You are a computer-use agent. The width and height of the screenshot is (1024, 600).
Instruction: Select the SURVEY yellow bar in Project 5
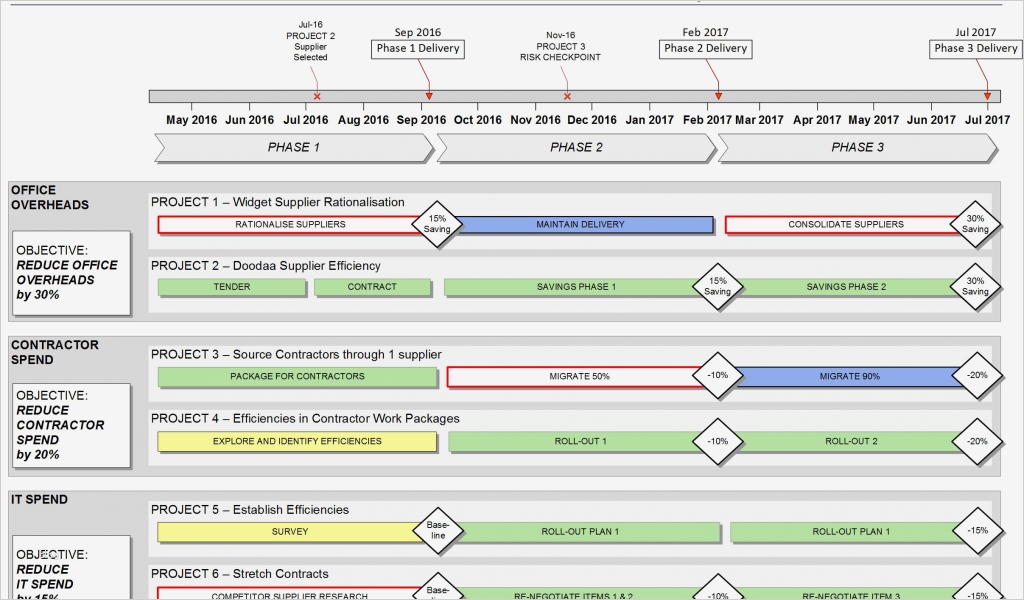click(288, 532)
